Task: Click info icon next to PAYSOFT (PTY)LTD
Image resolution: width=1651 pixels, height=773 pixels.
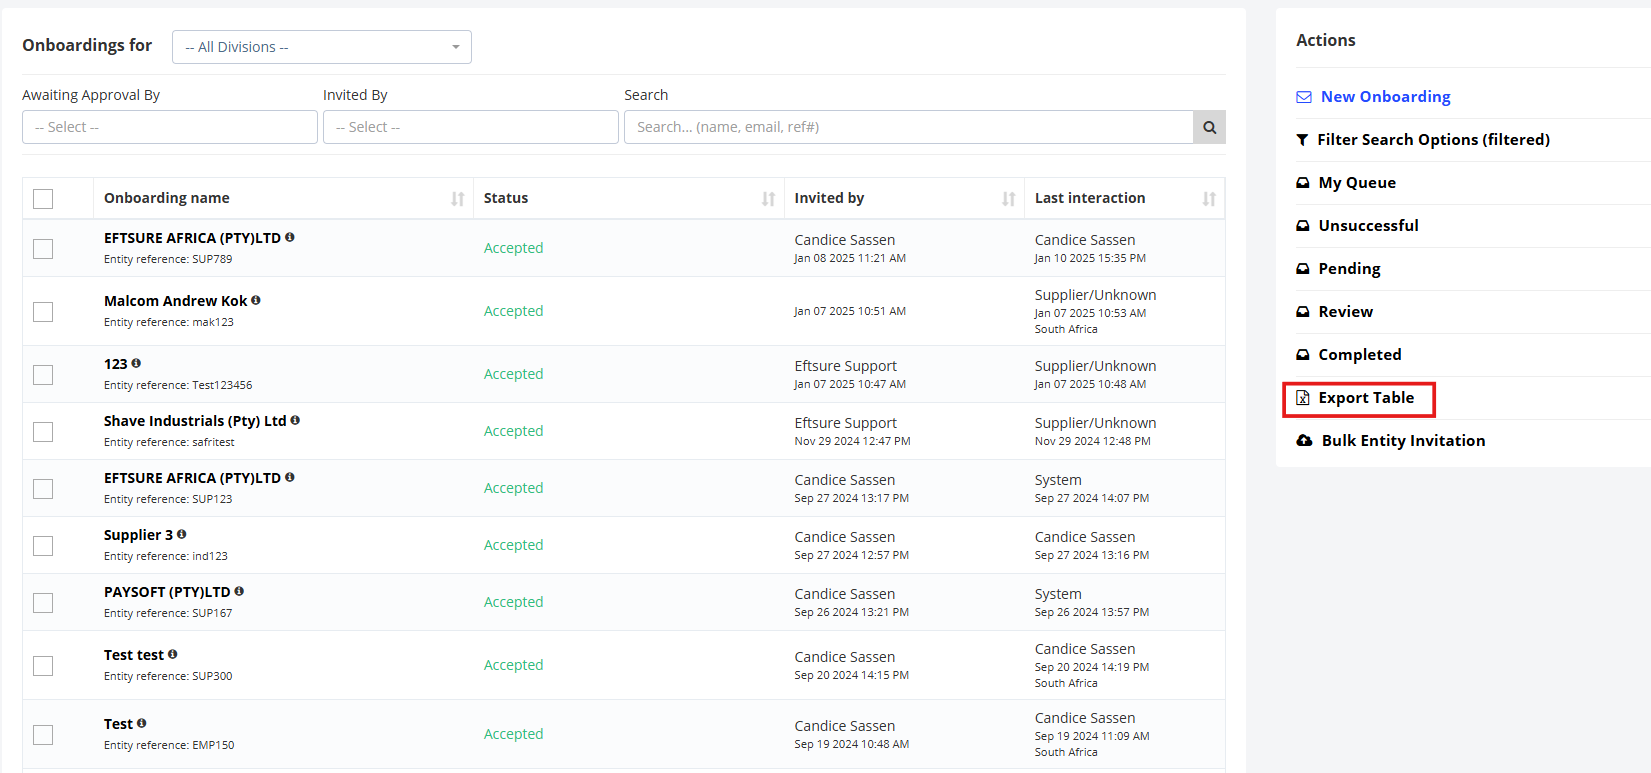Action: click(239, 591)
